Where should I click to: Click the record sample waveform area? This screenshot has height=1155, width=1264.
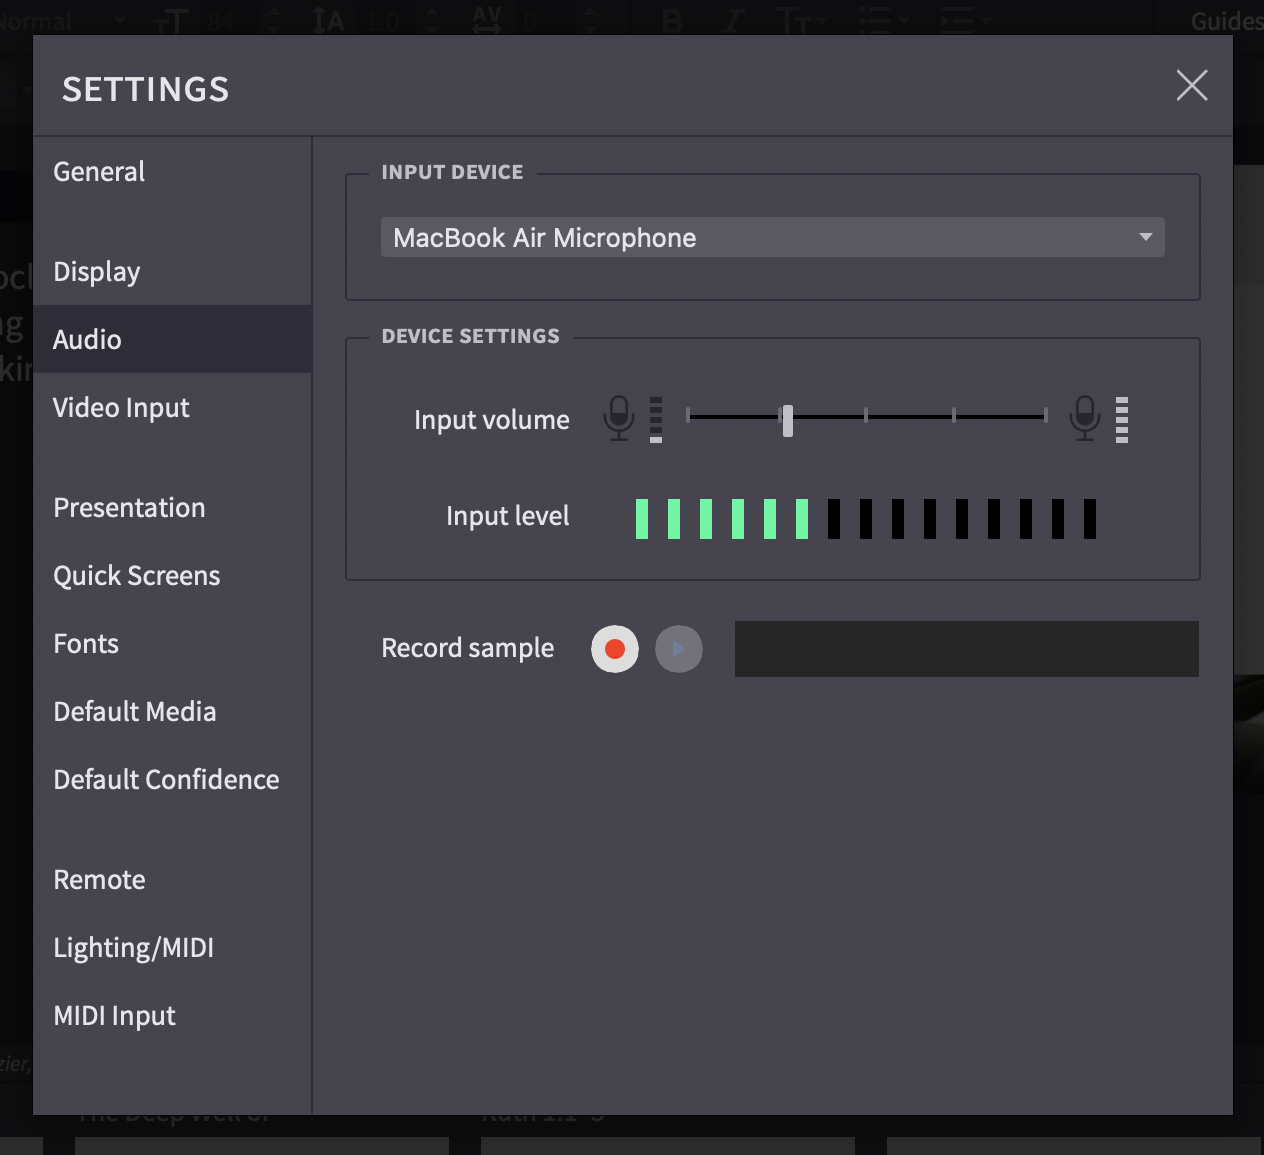click(967, 649)
